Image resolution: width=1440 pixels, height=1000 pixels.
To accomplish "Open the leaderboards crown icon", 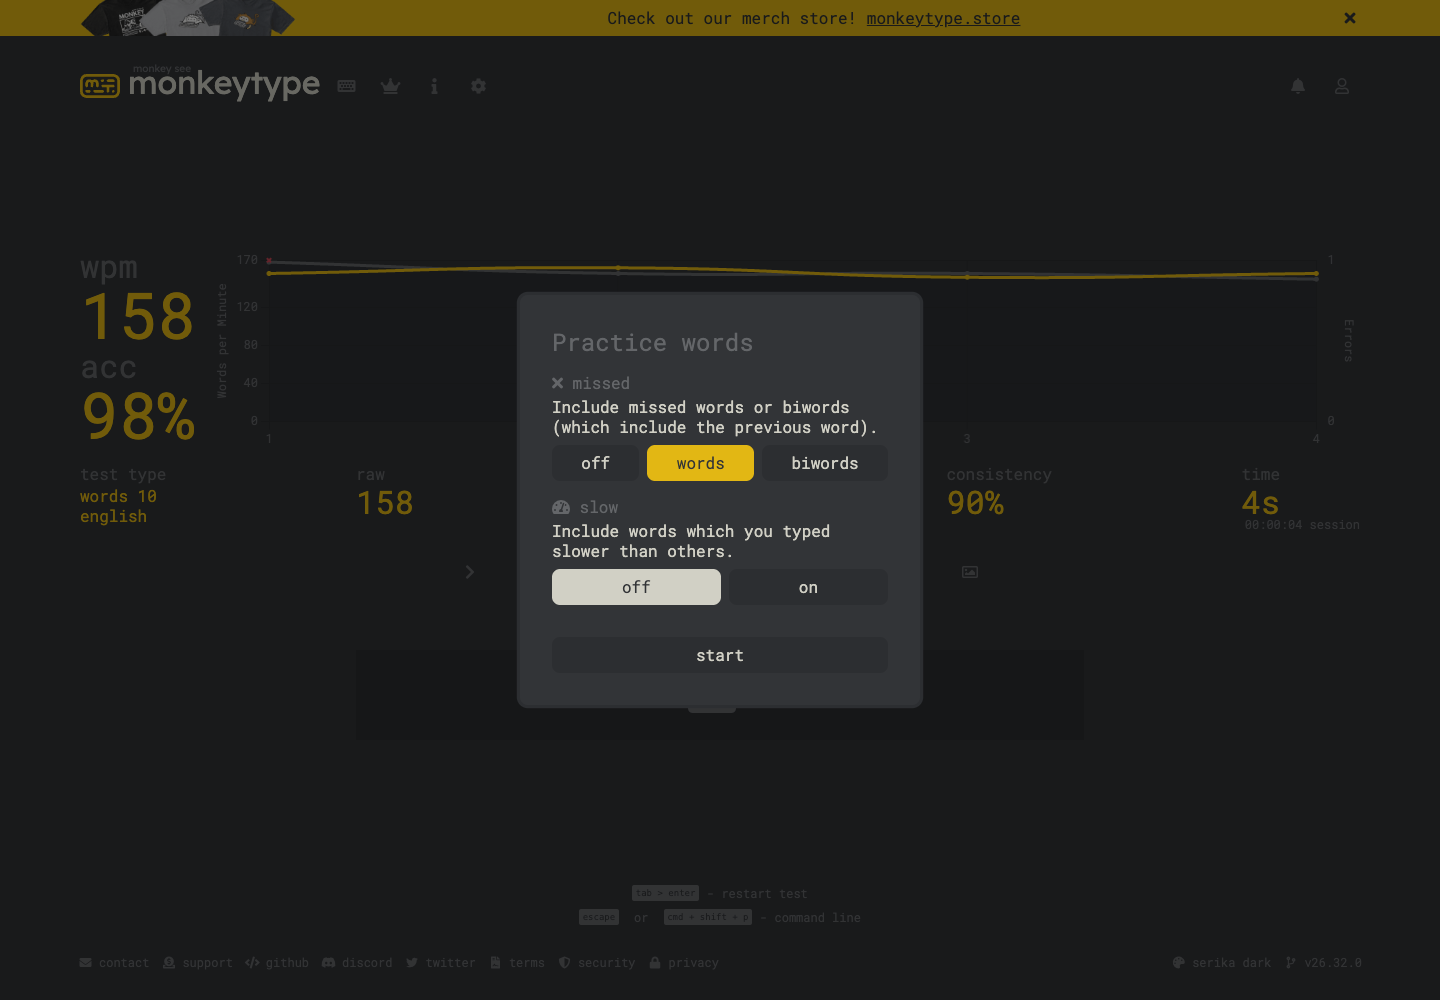I will point(391,86).
